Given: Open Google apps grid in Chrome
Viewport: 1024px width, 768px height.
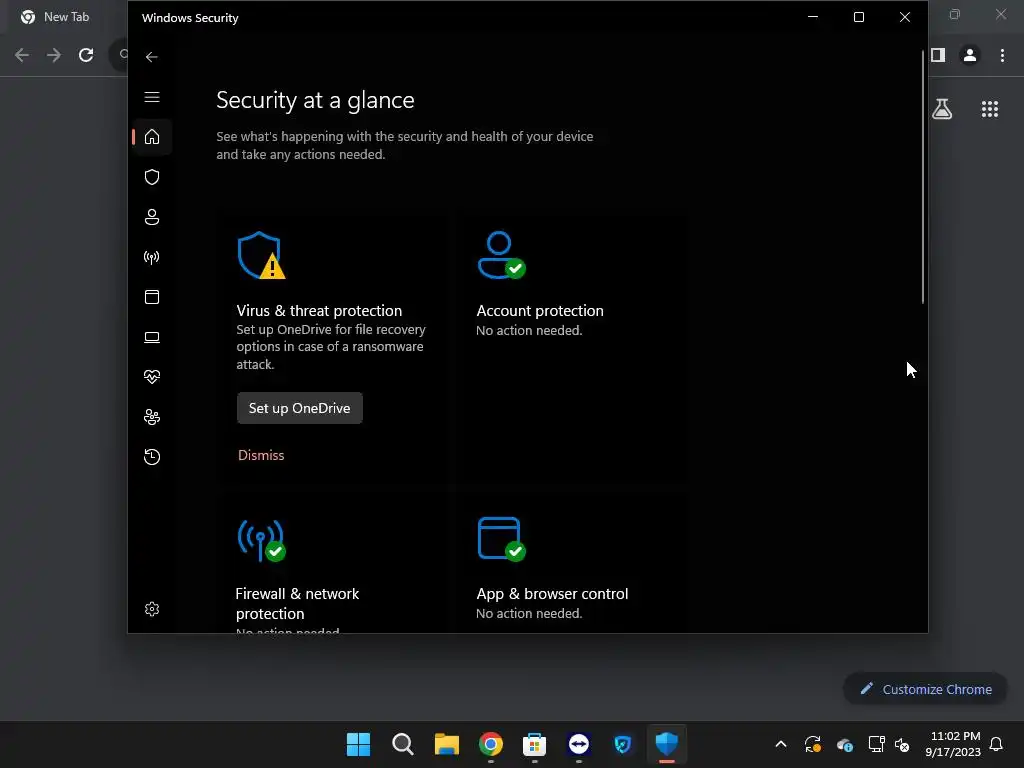Looking at the screenshot, I should click(990, 109).
